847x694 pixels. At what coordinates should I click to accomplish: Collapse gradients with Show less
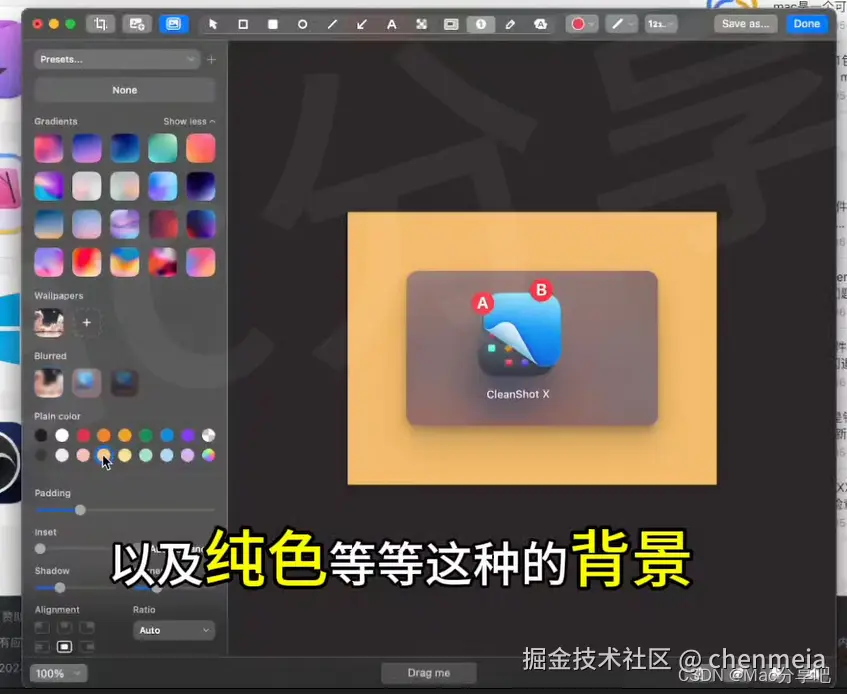[x=189, y=120]
